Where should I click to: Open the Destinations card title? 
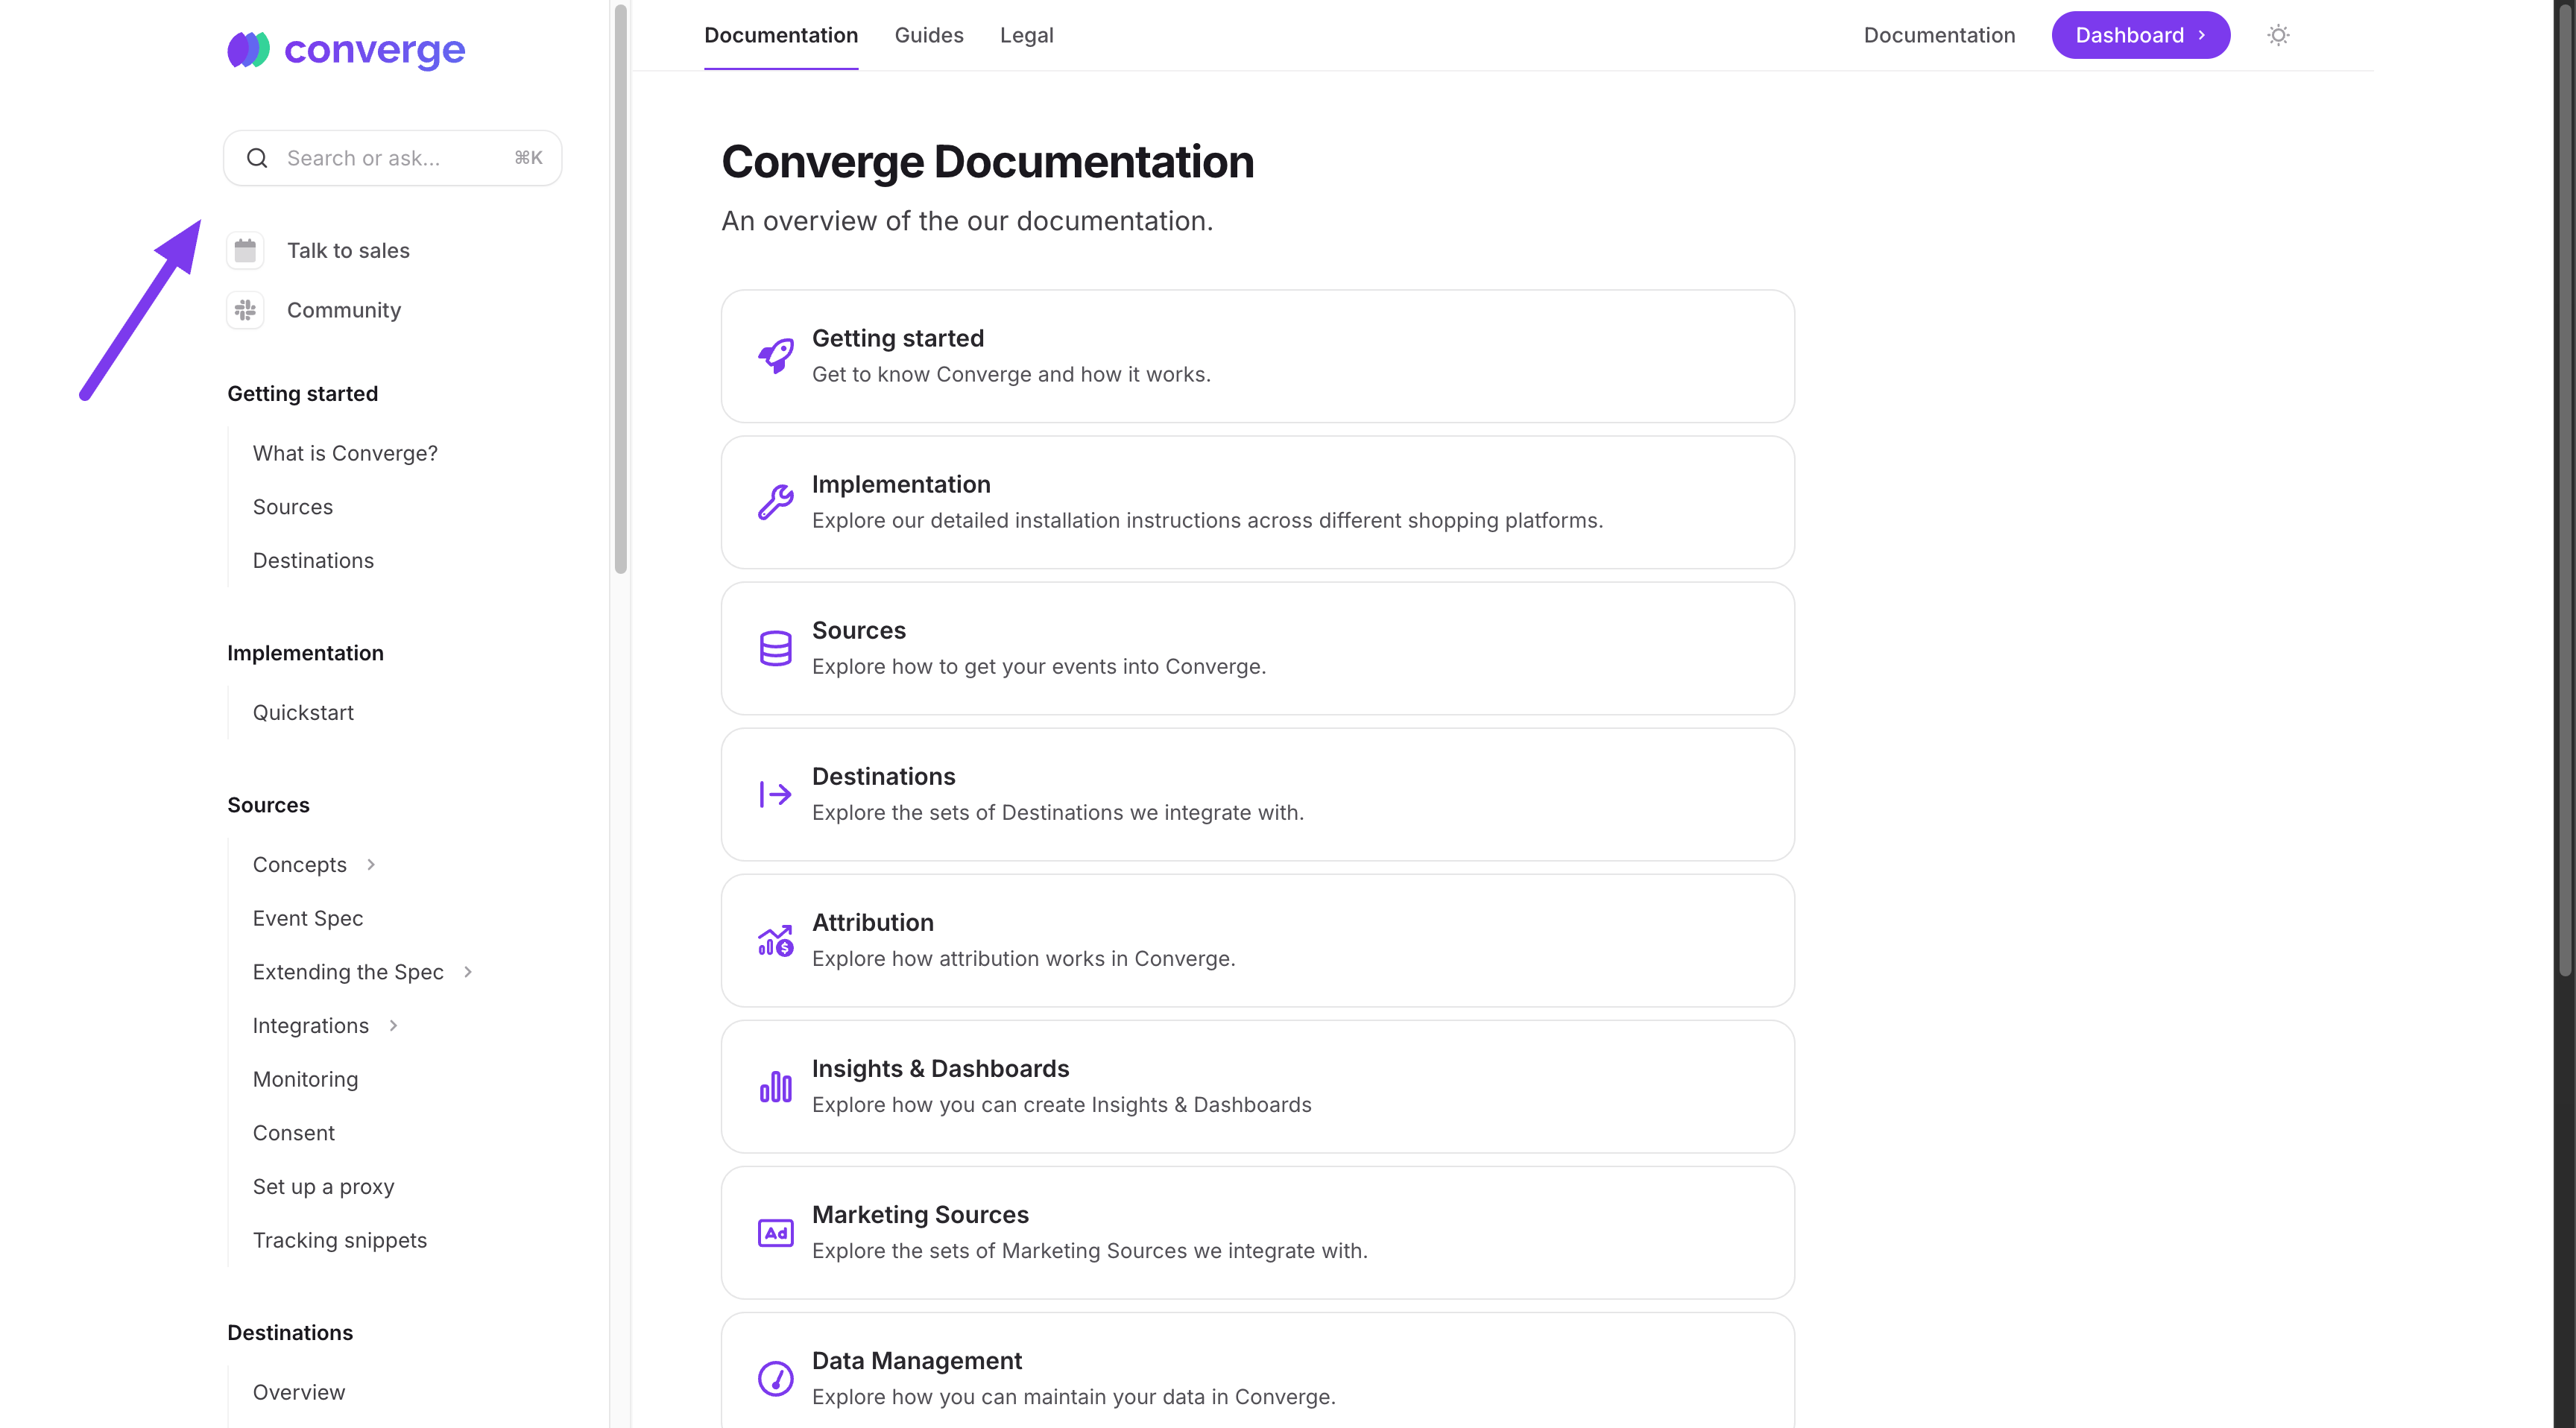click(x=884, y=776)
